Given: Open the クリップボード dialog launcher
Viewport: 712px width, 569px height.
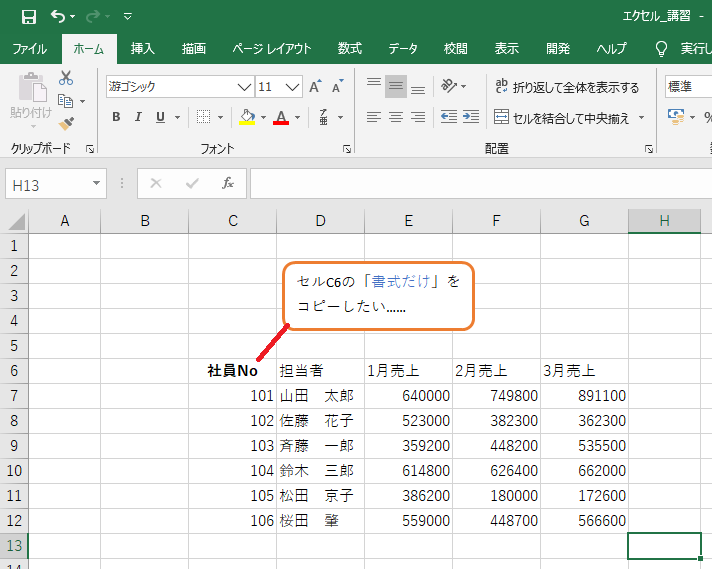Looking at the screenshot, I should pyautogui.click(x=90, y=149).
